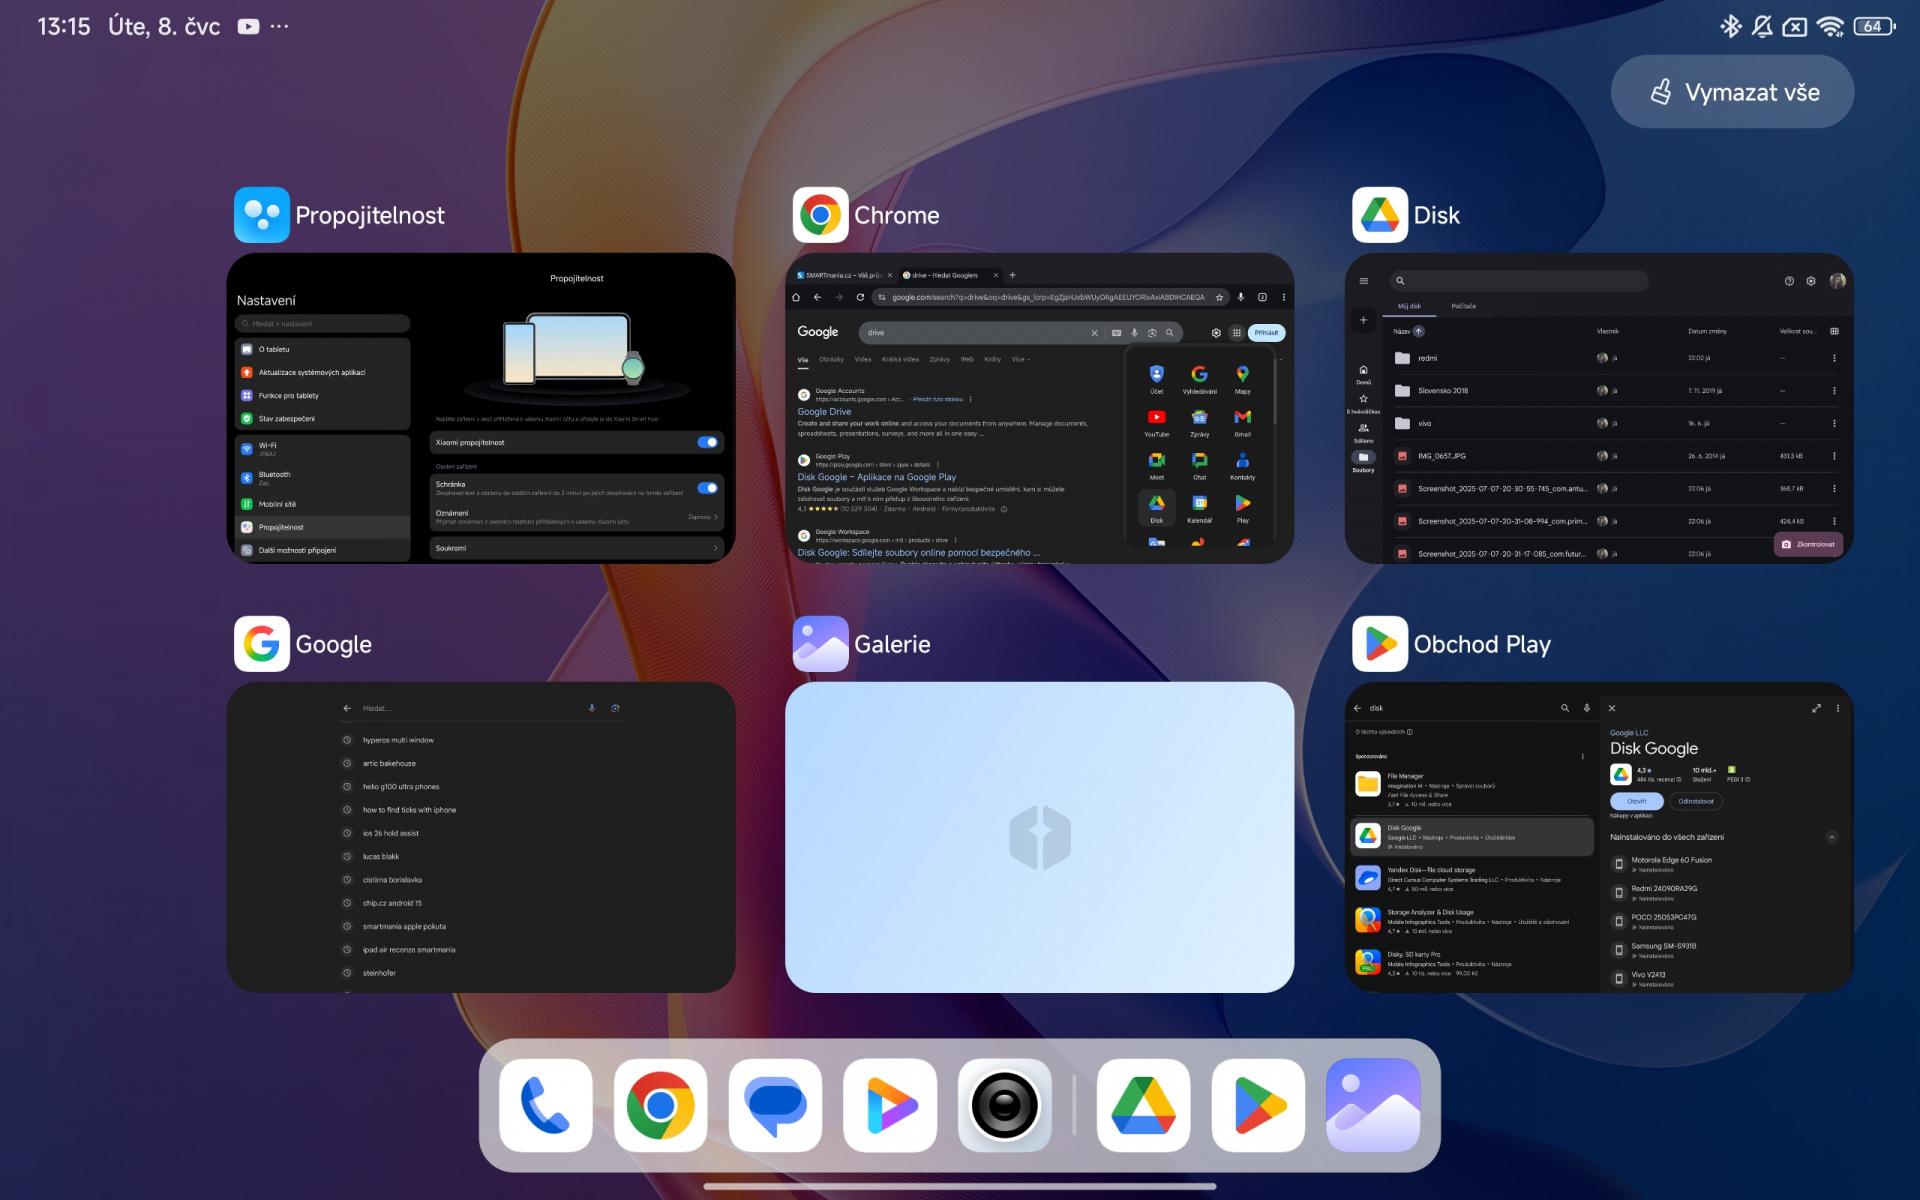Collapse Nainstalováno do všech zařízení section
The height and width of the screenshot is (1200, 1920).
pos(1832,837)
